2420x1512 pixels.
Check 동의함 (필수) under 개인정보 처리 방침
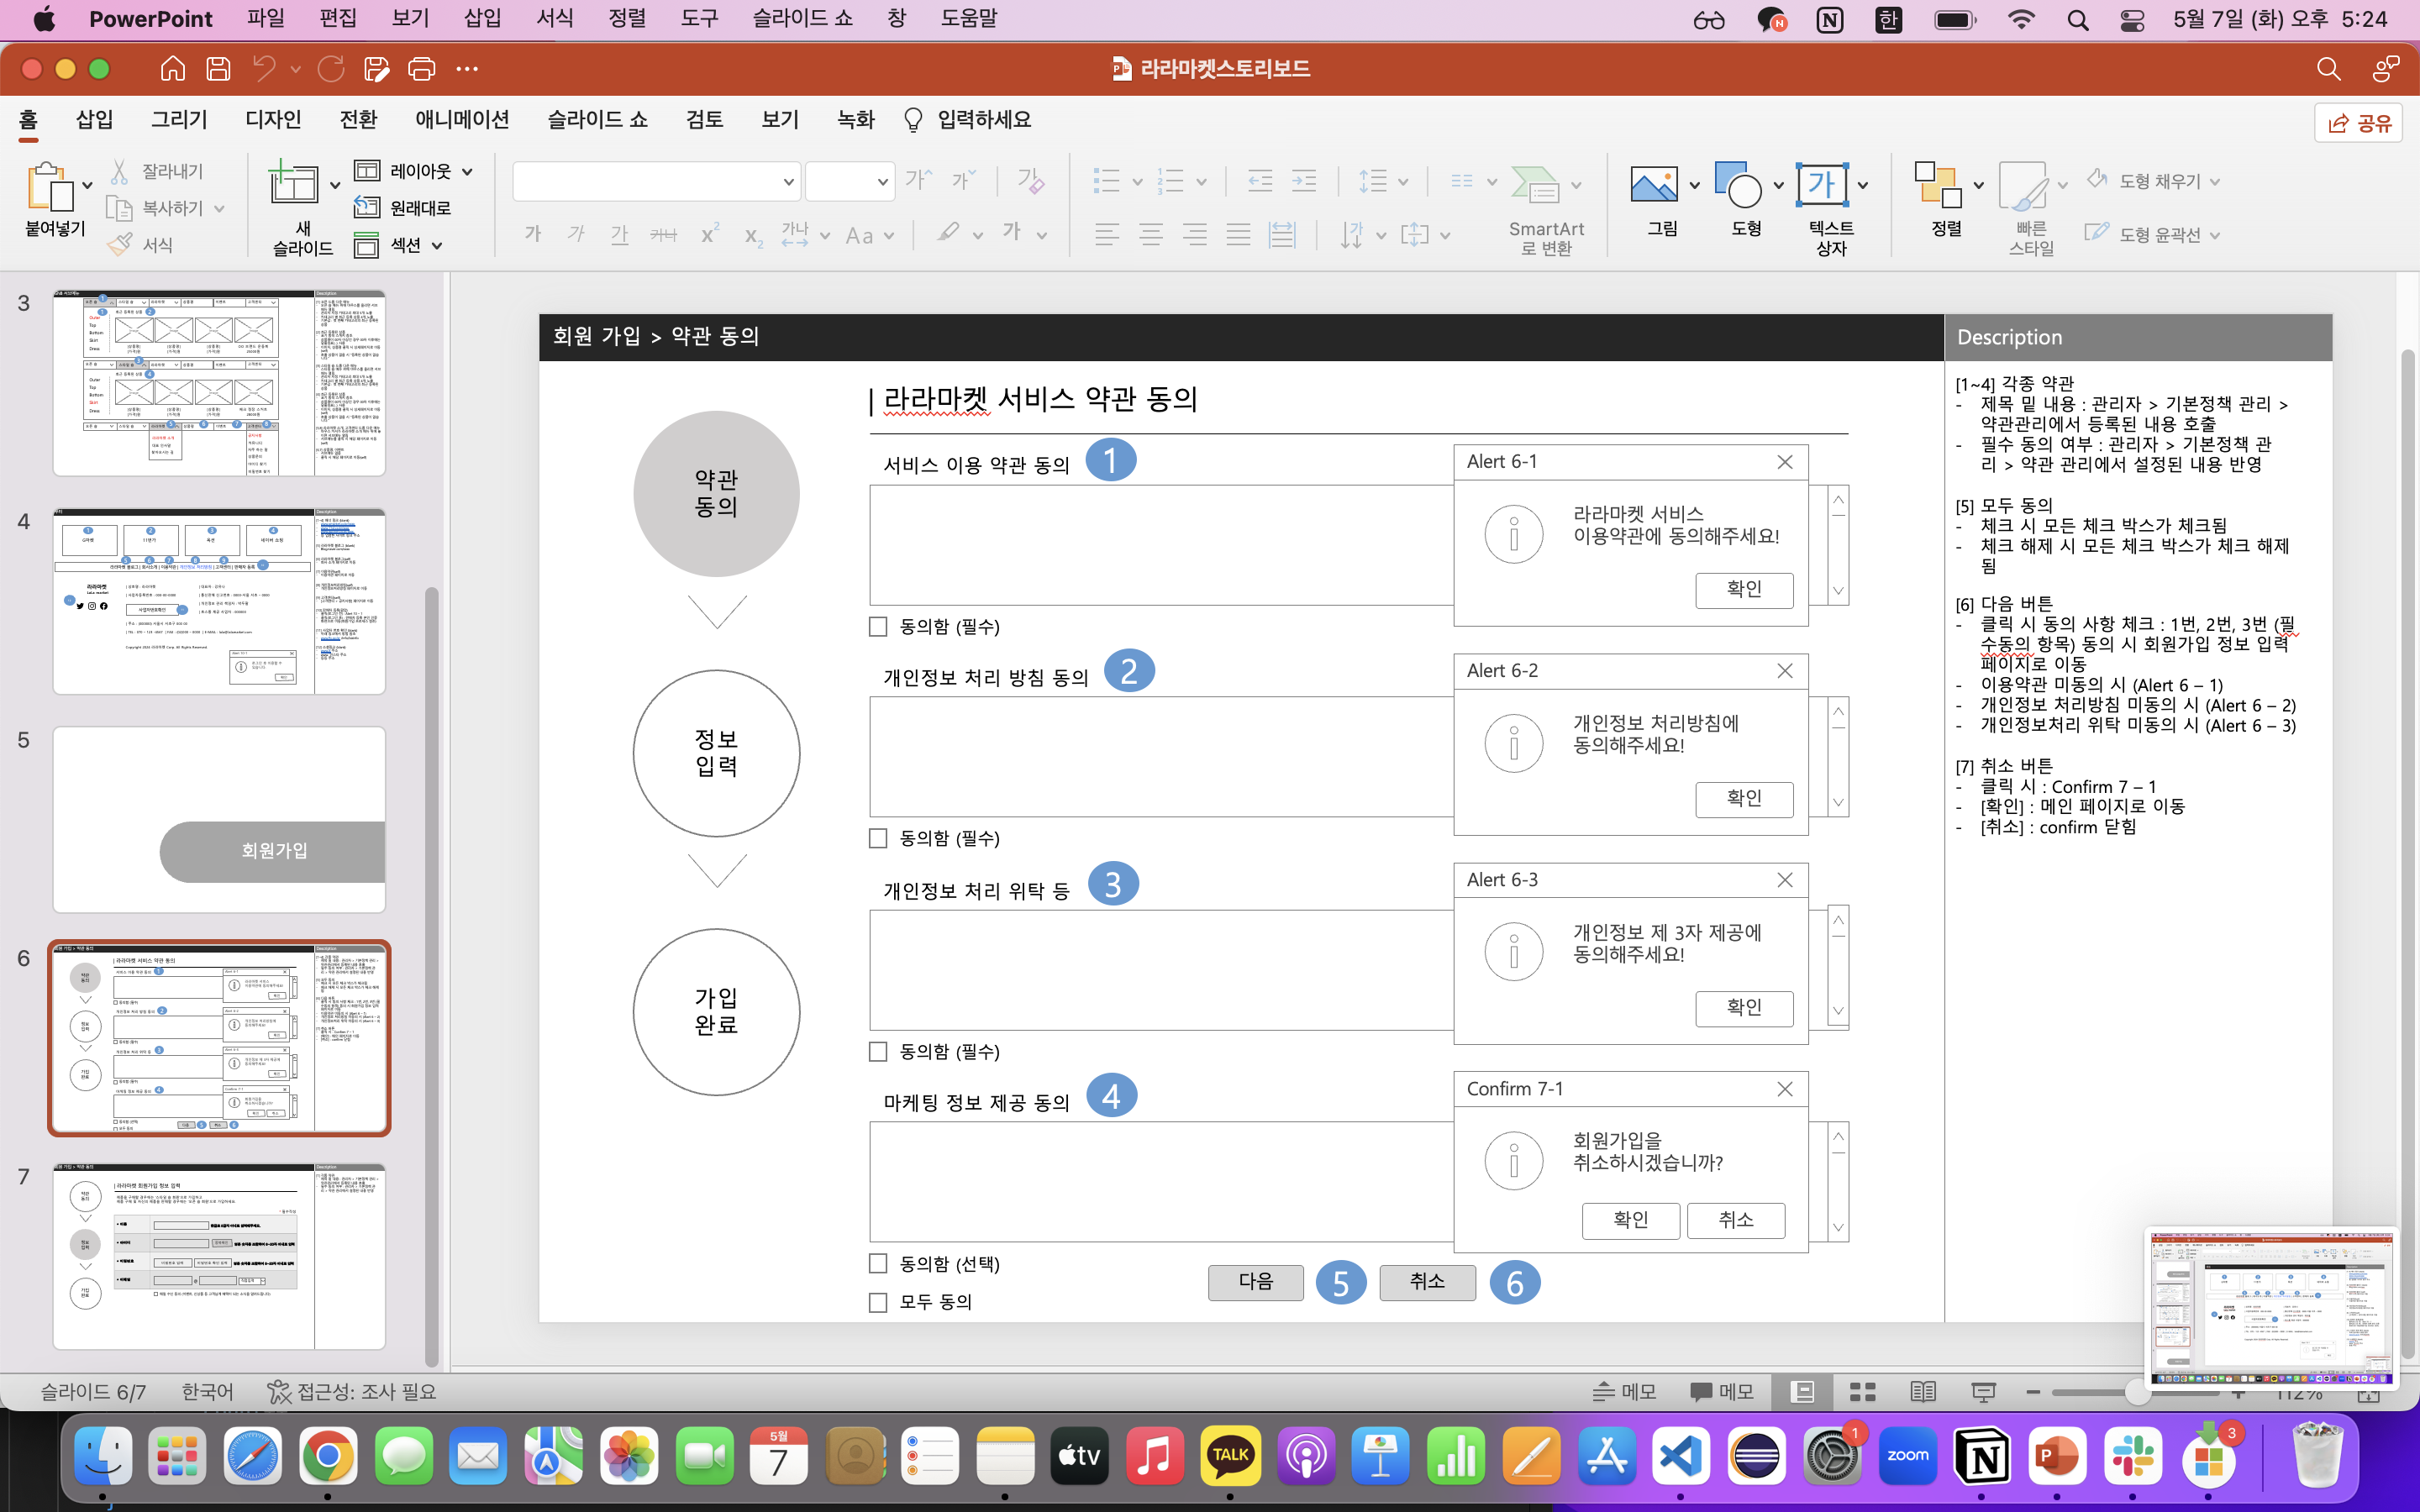878,838
